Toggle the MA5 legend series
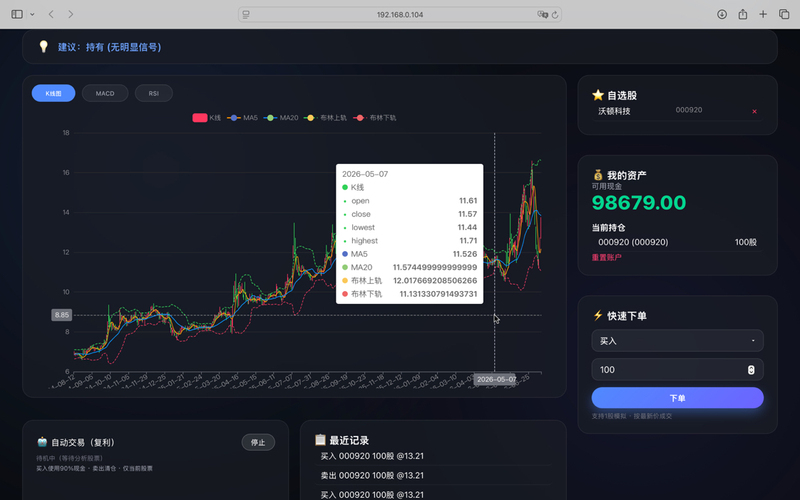 coord(242,118)
